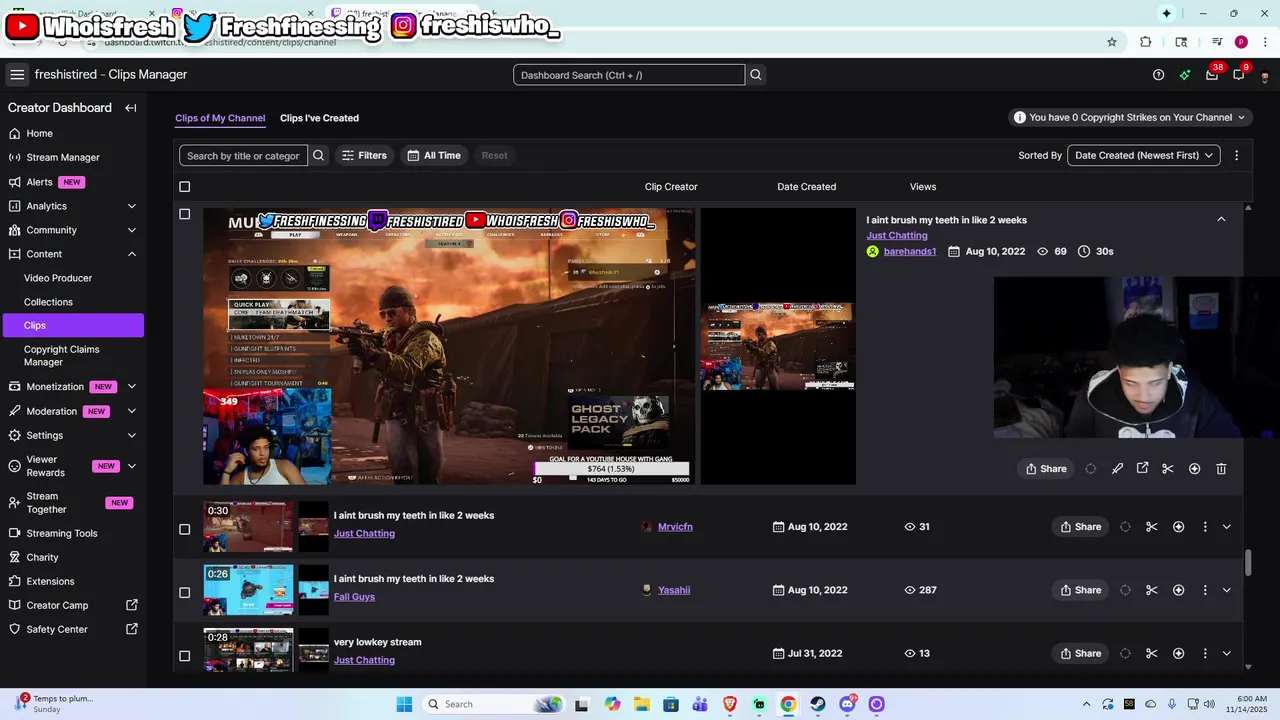Click the star-circle icon on barehands1 clip

1194,468
